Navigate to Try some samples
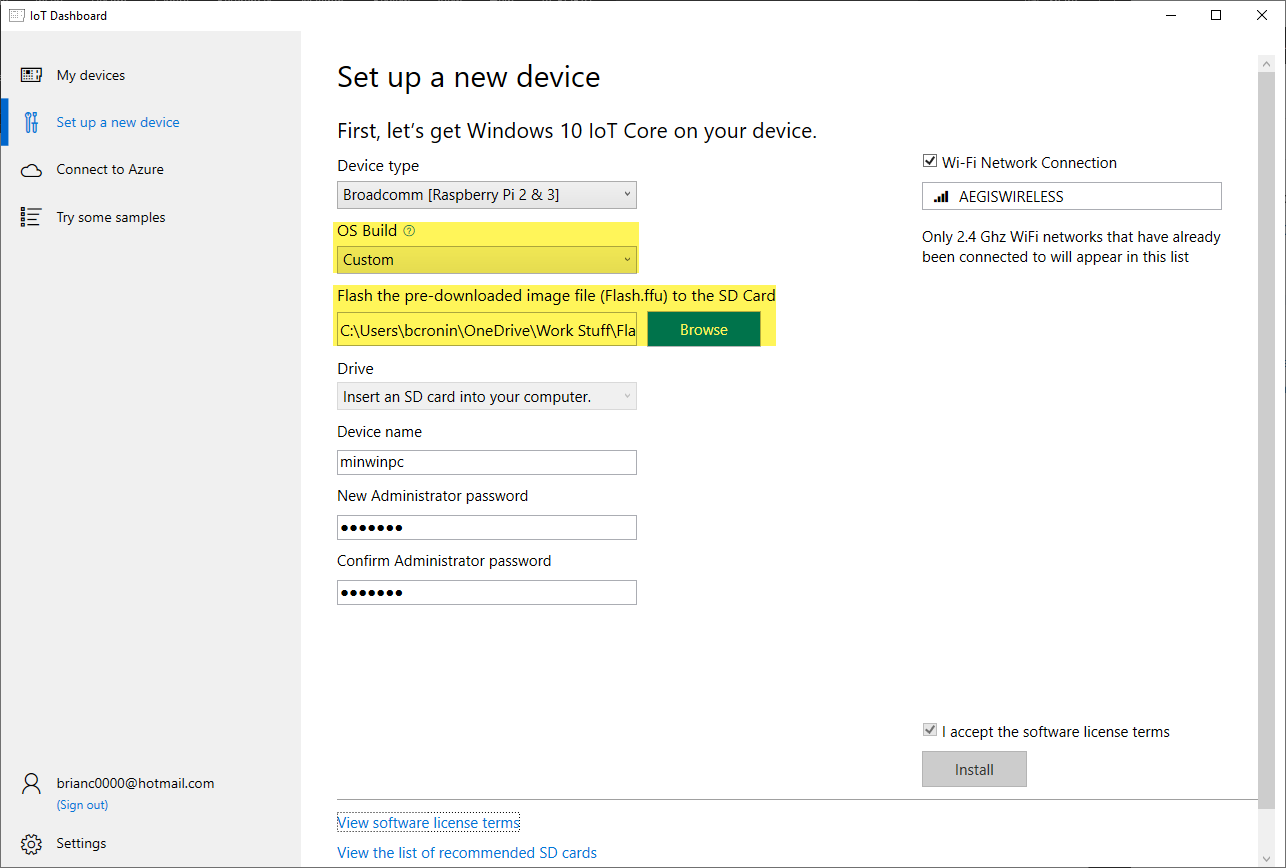This screenshot has width=1286, height=868. tap(110, 216)
